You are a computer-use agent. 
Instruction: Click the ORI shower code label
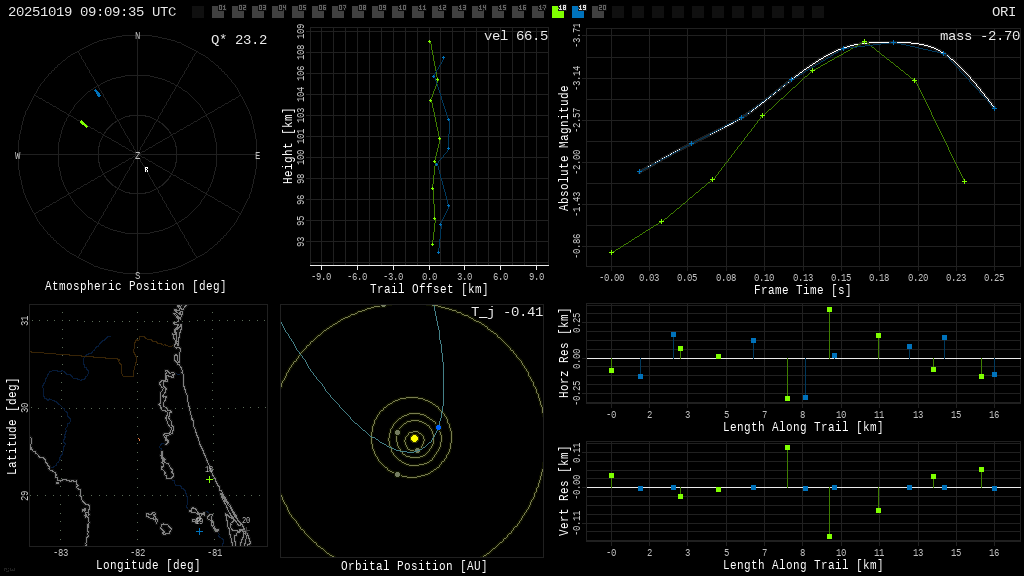click(1003, 12)
